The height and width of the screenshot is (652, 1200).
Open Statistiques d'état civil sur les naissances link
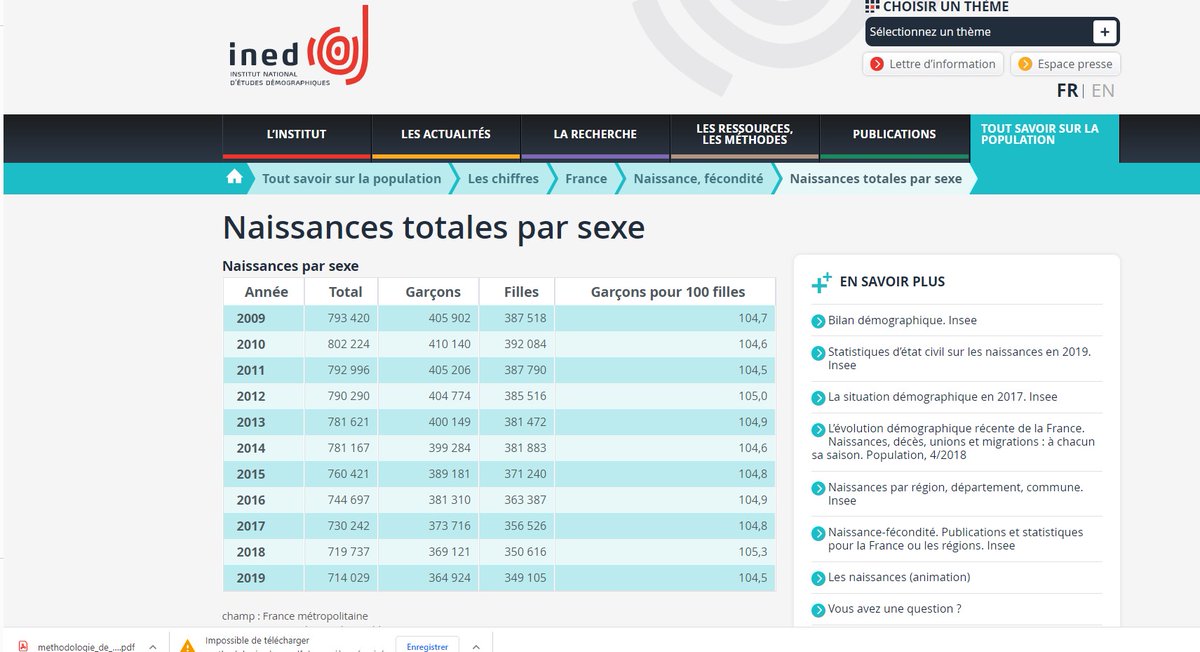tap(959, 358)
